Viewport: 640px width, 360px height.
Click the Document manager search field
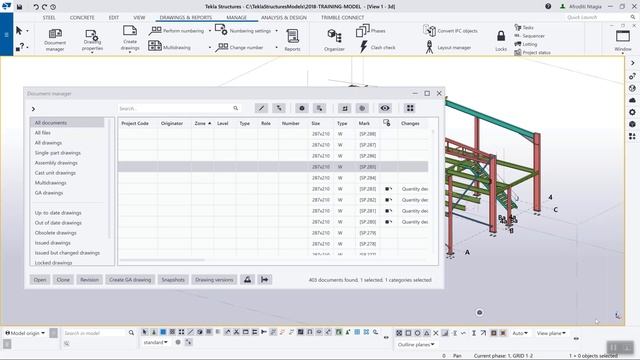pyautogui.click(x=179, y=108)
